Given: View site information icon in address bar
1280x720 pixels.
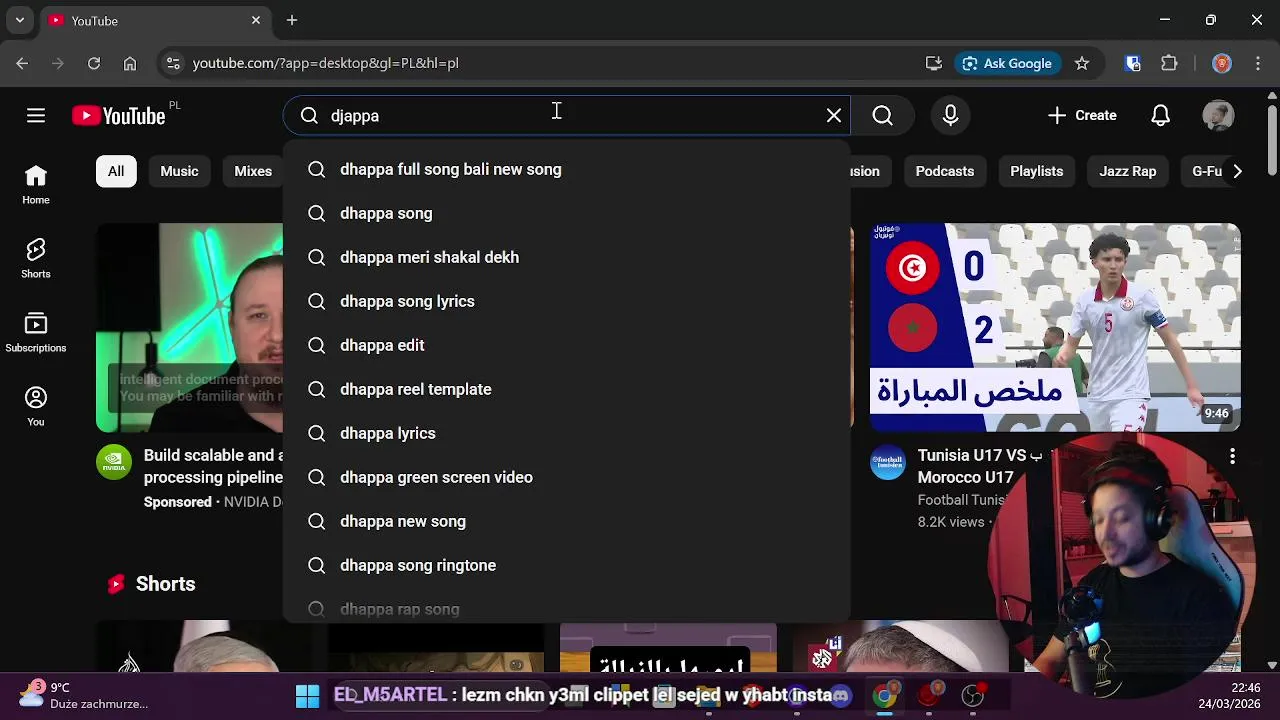Looking at the screenshot, I should click(173, 63).
